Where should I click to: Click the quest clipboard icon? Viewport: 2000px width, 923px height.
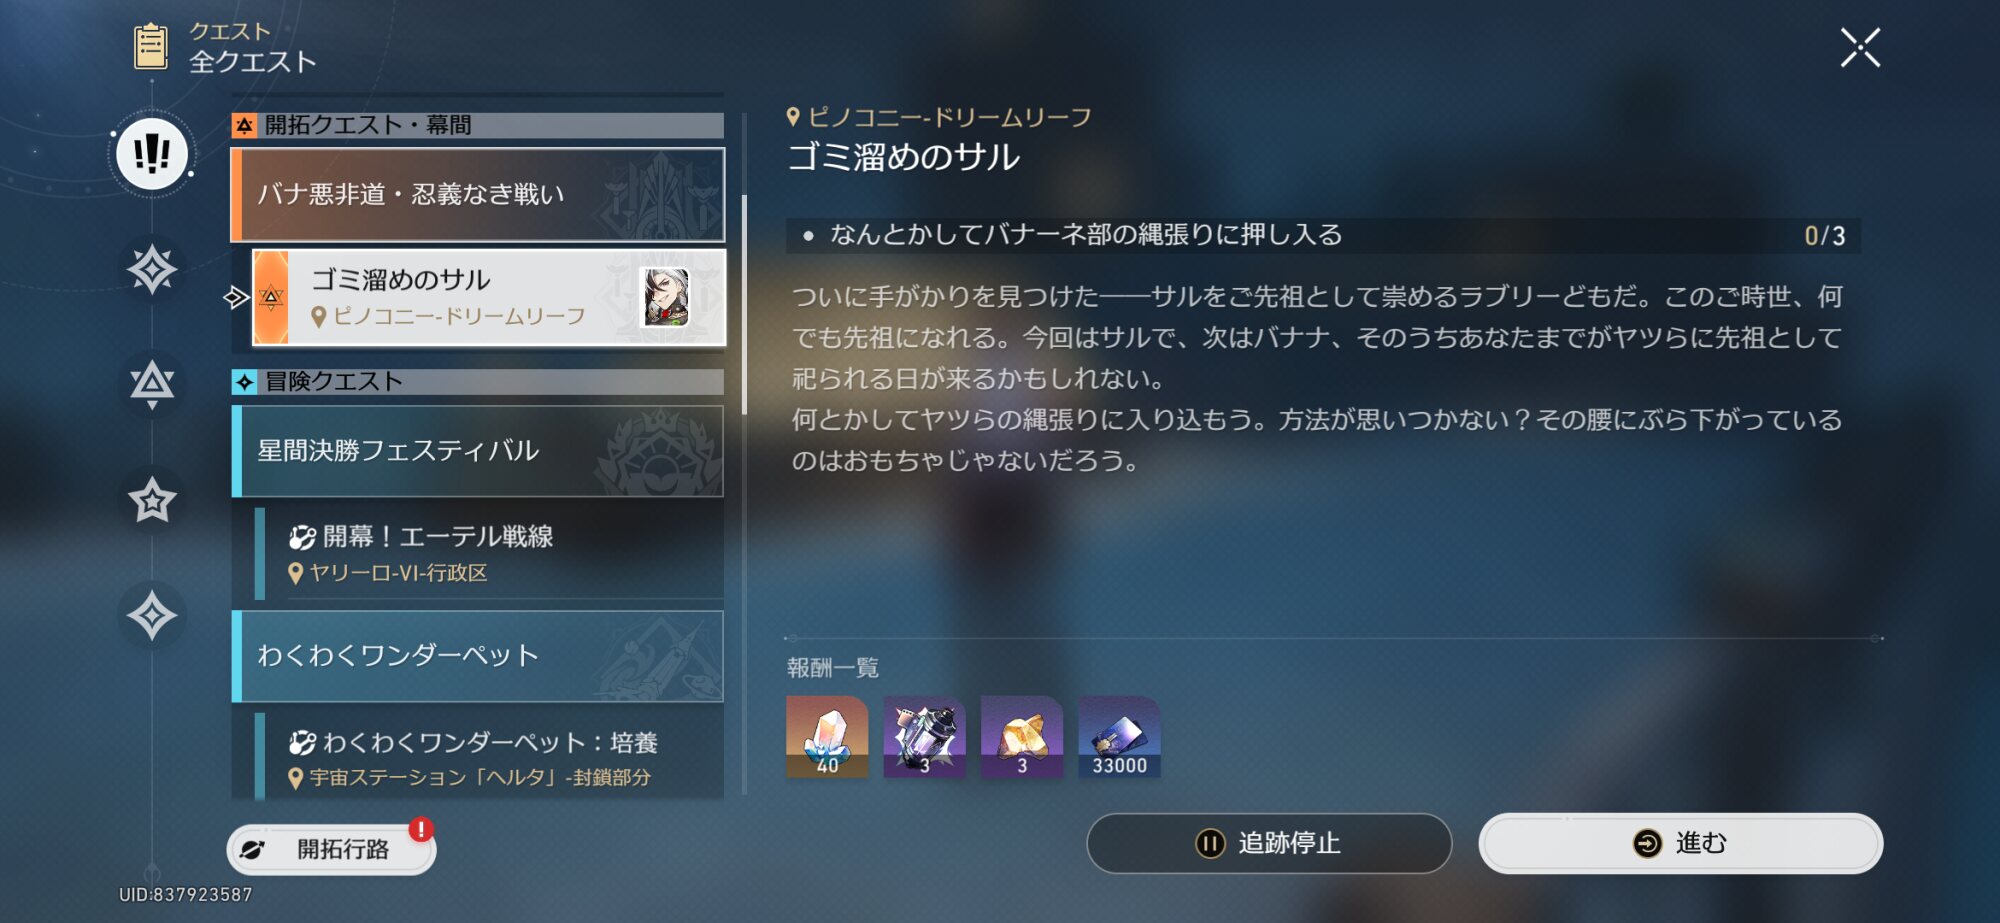click(x=151, y=47)
